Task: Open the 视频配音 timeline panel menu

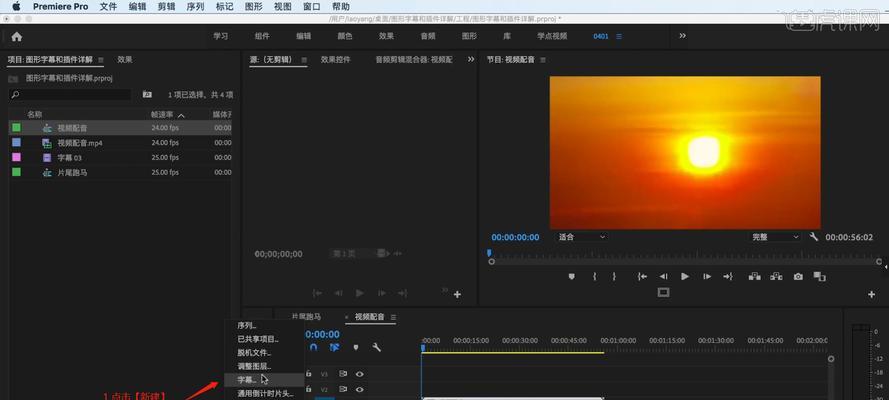Action: [x=393, y=317]
